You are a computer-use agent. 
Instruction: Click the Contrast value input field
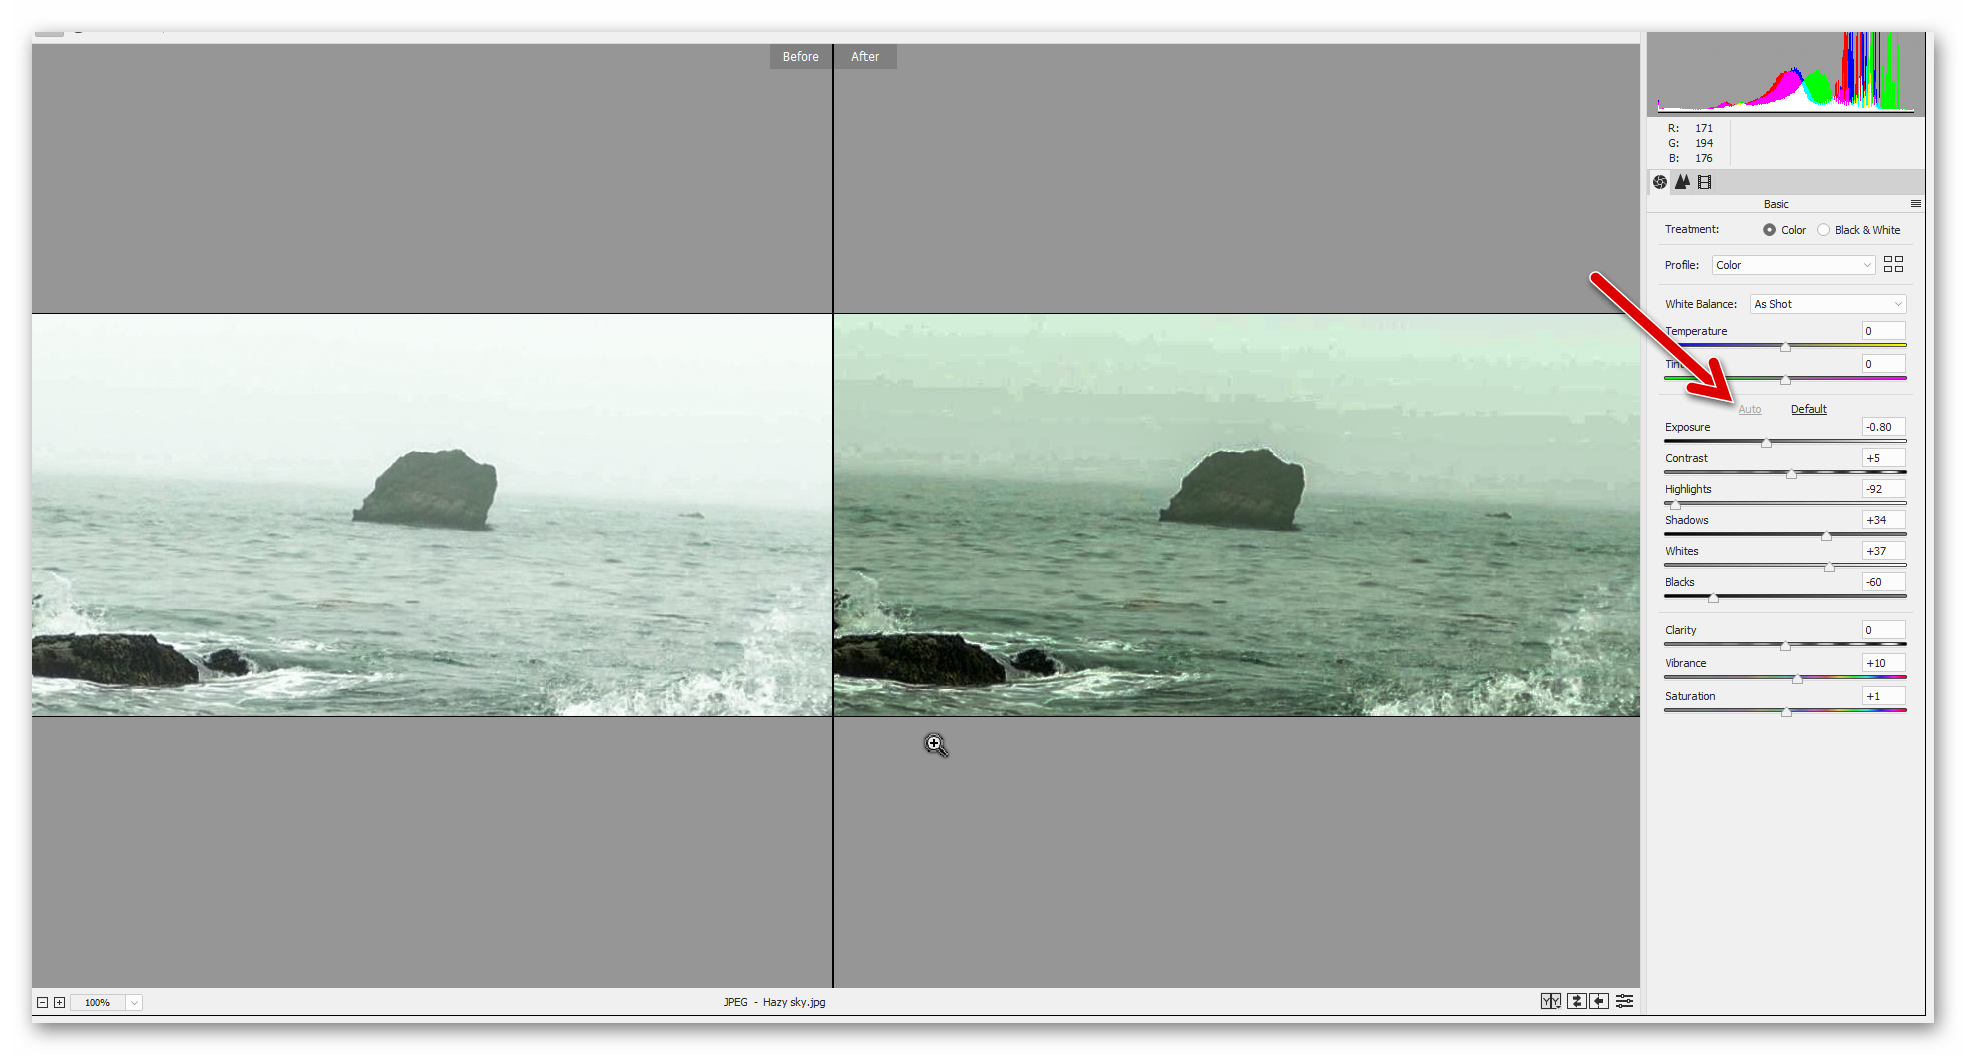tap(1882, 457)
